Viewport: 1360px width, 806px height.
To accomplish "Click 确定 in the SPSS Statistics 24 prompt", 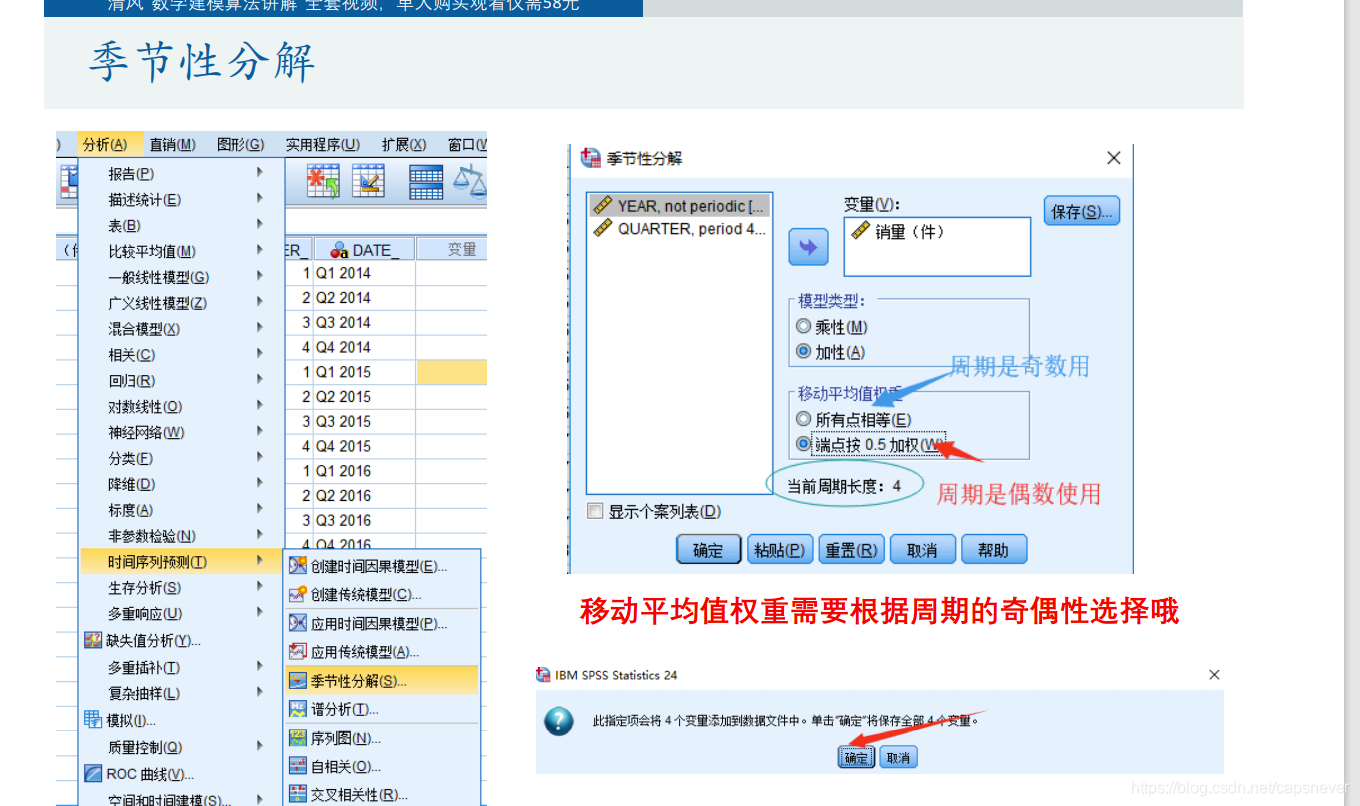I will [x=857, y=757].
